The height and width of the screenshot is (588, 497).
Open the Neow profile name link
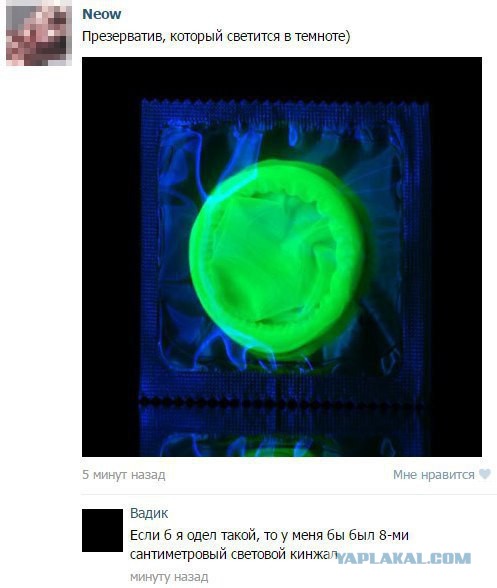tap(101, 14)
